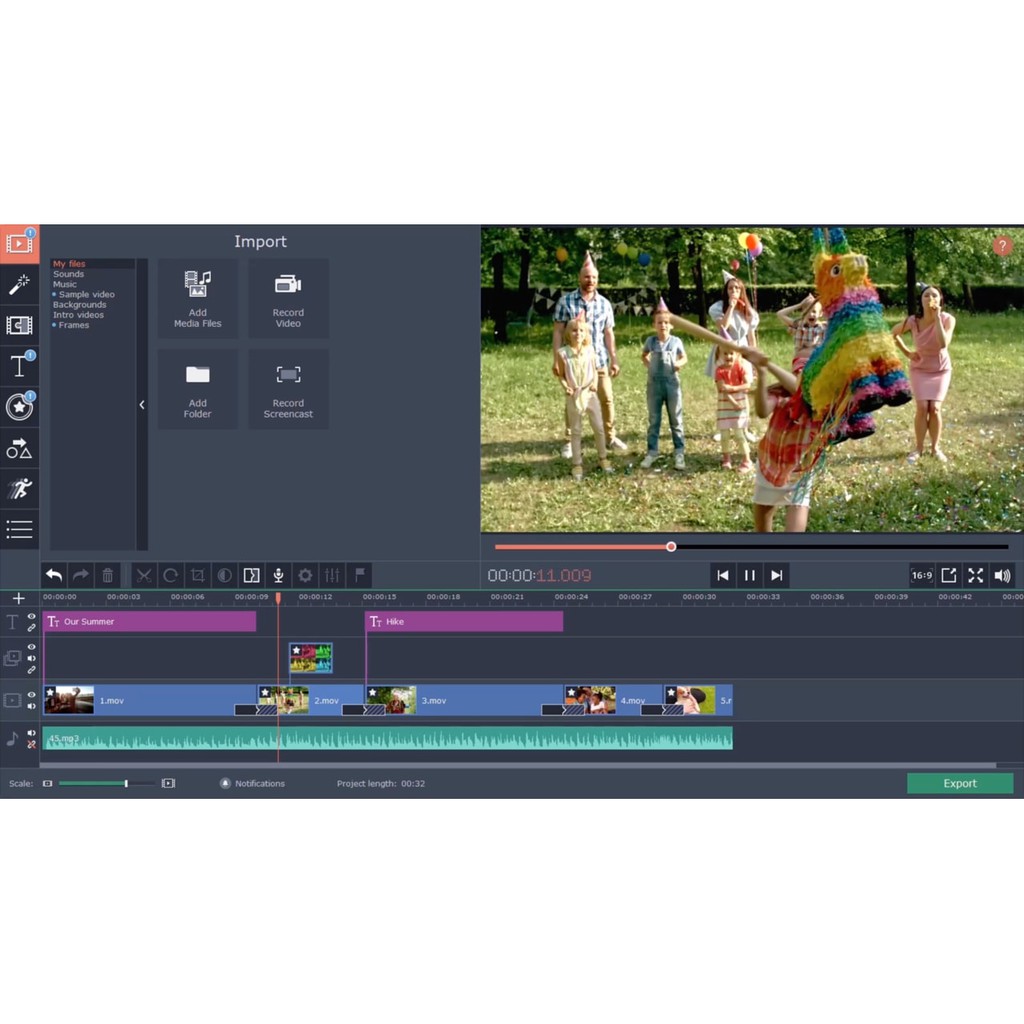This screenshot has height=1024, width=1024.
Task: Open clip properties gear icon
Action: 306,575
